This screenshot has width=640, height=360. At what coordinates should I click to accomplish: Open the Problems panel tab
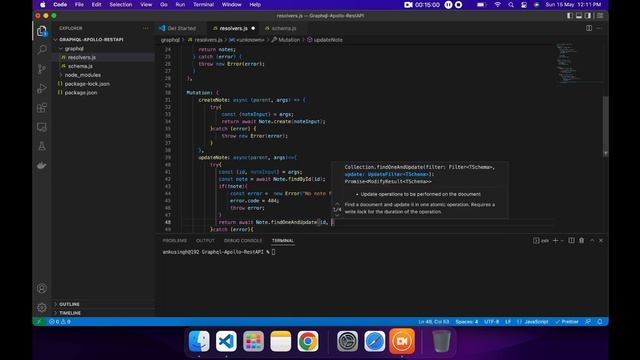point(175,240)
